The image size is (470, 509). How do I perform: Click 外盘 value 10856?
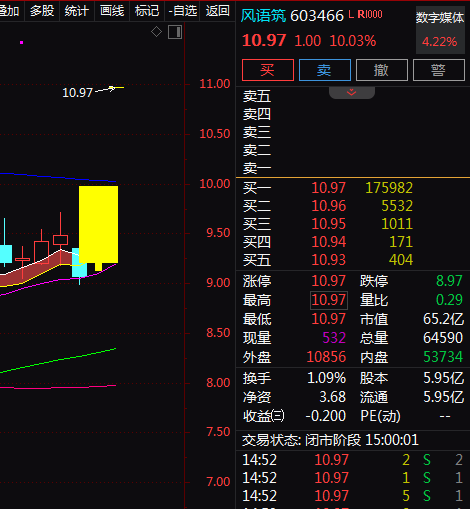[326, 357]
